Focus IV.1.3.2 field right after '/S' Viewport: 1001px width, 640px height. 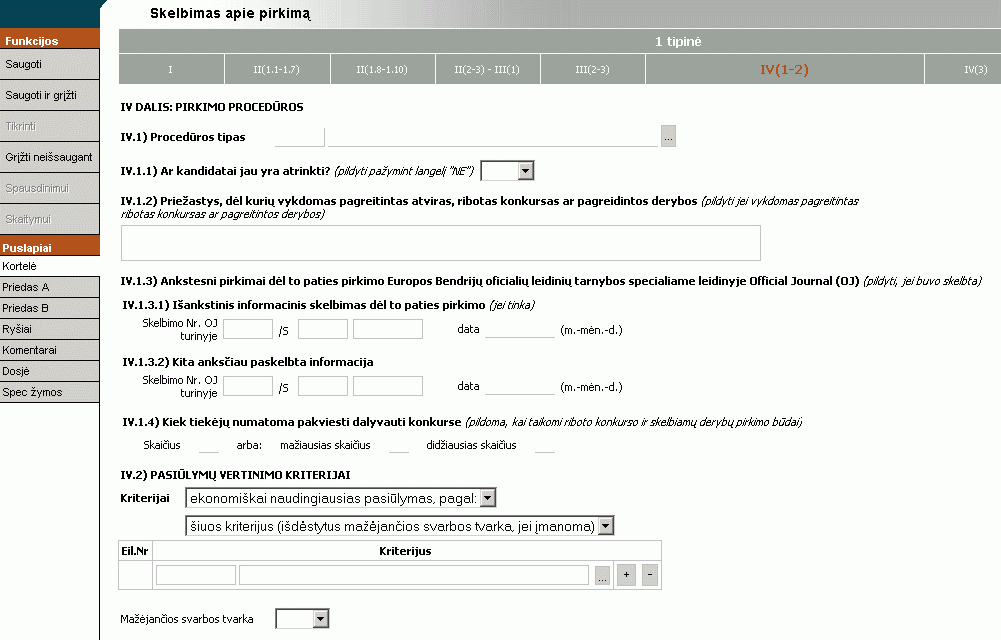pyautogui.click(x=323, y=386)
